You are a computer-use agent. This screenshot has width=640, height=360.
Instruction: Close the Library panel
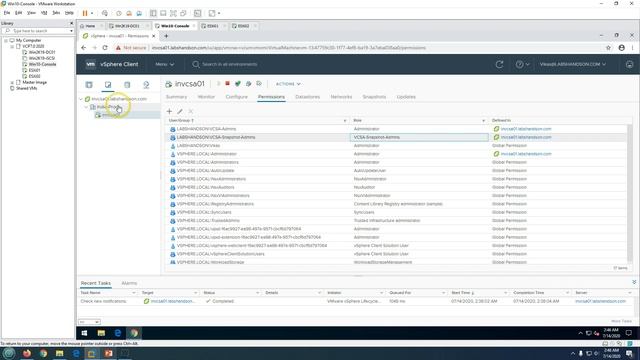point(71,23)
